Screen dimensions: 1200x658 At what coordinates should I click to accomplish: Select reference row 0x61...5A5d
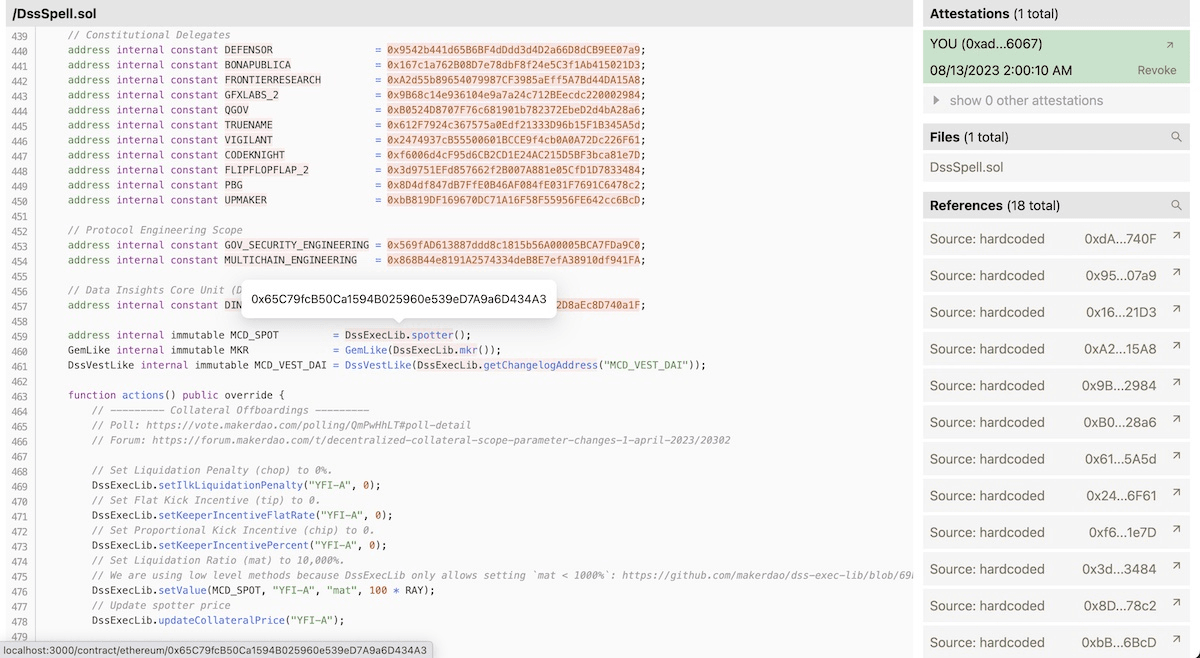coord(1055,459)
